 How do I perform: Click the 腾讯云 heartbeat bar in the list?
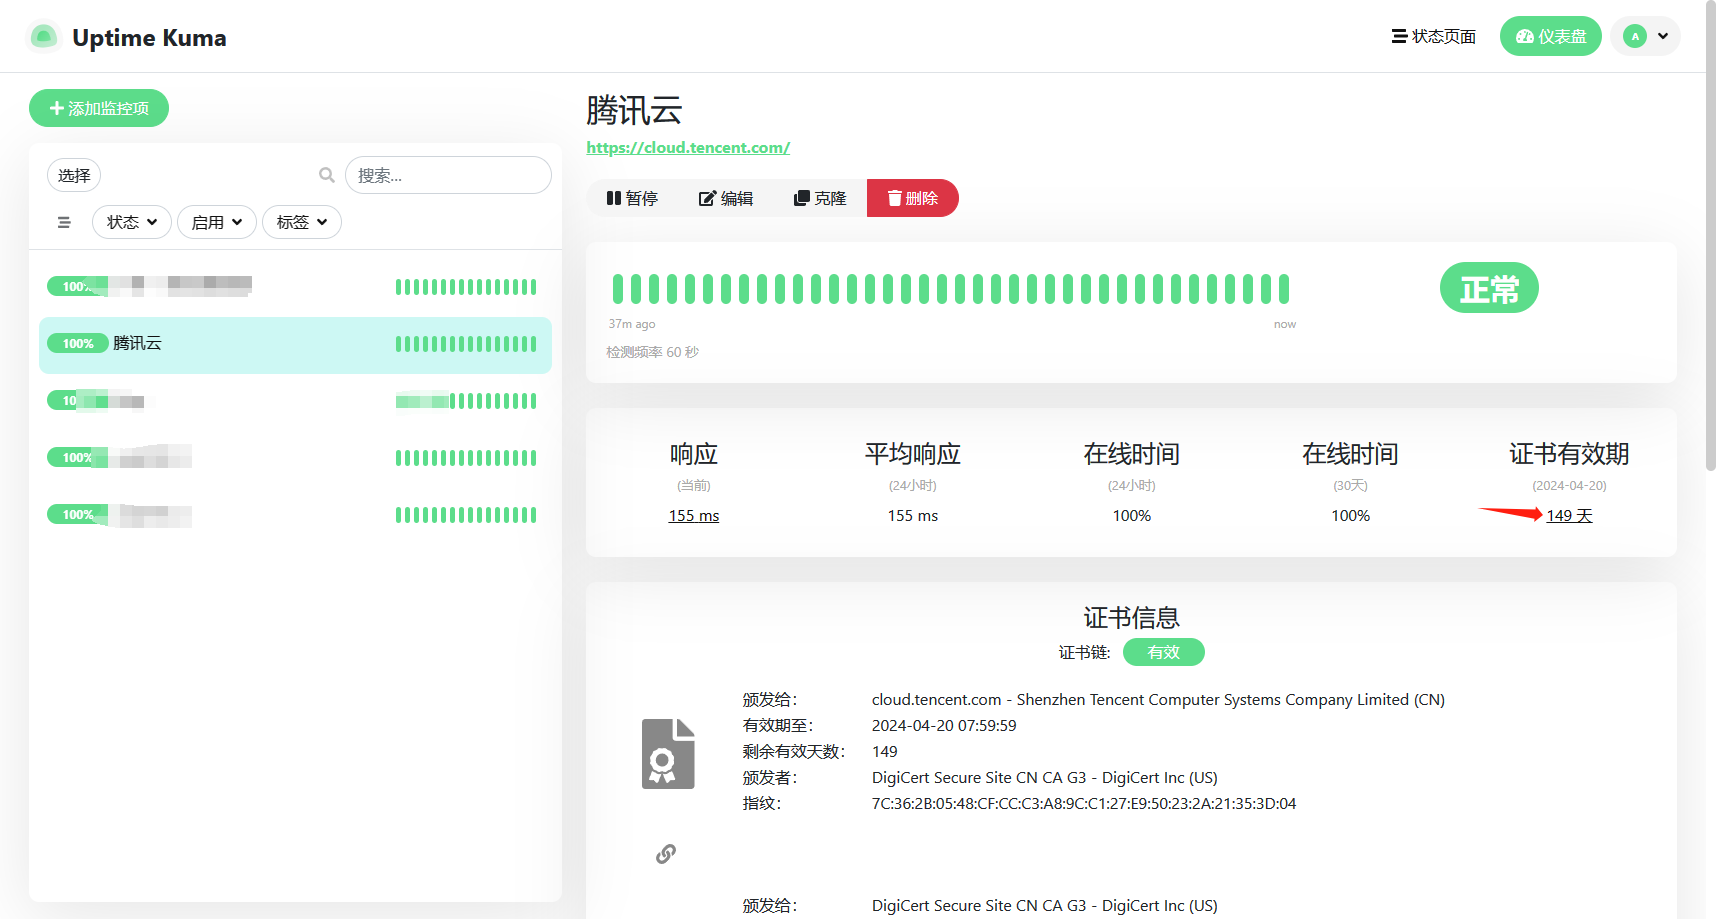(466, 344)
